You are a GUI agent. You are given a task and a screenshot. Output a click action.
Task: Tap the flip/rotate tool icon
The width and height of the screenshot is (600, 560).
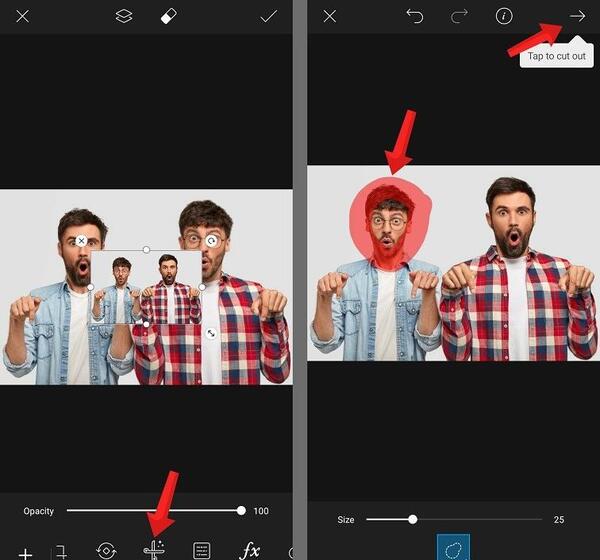(106, 551)
